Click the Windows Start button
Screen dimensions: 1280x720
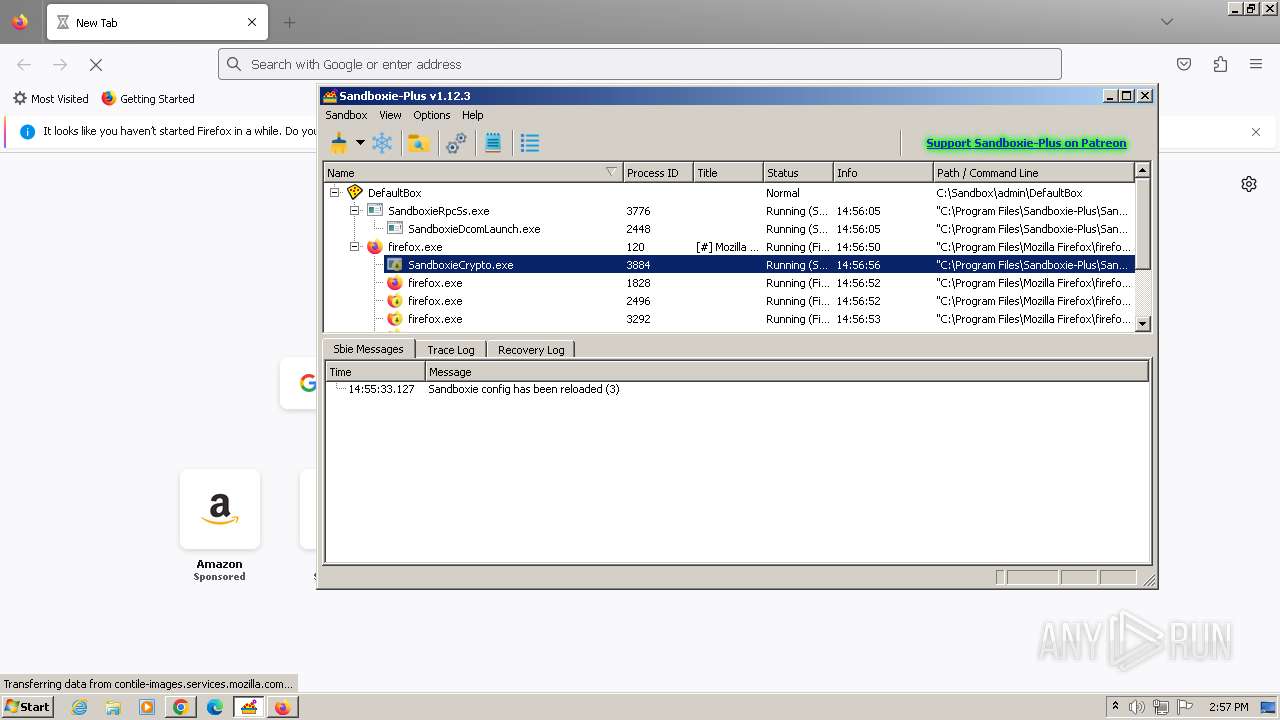[x=28, y=706]
